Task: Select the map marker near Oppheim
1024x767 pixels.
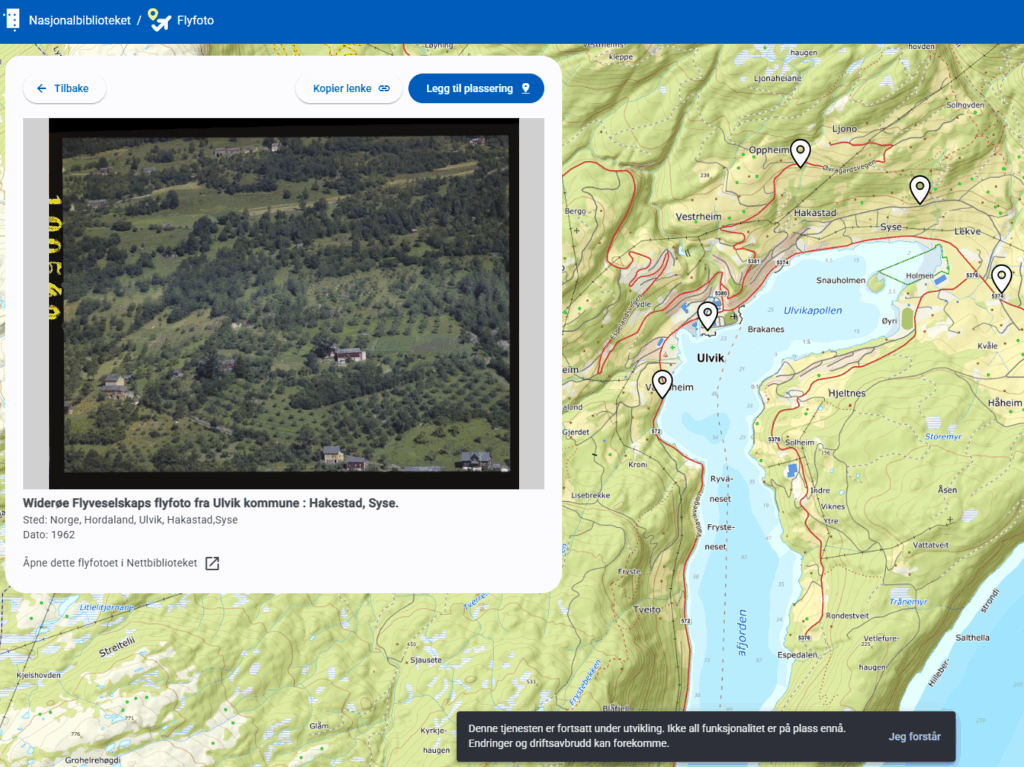Action: [800, 152]
